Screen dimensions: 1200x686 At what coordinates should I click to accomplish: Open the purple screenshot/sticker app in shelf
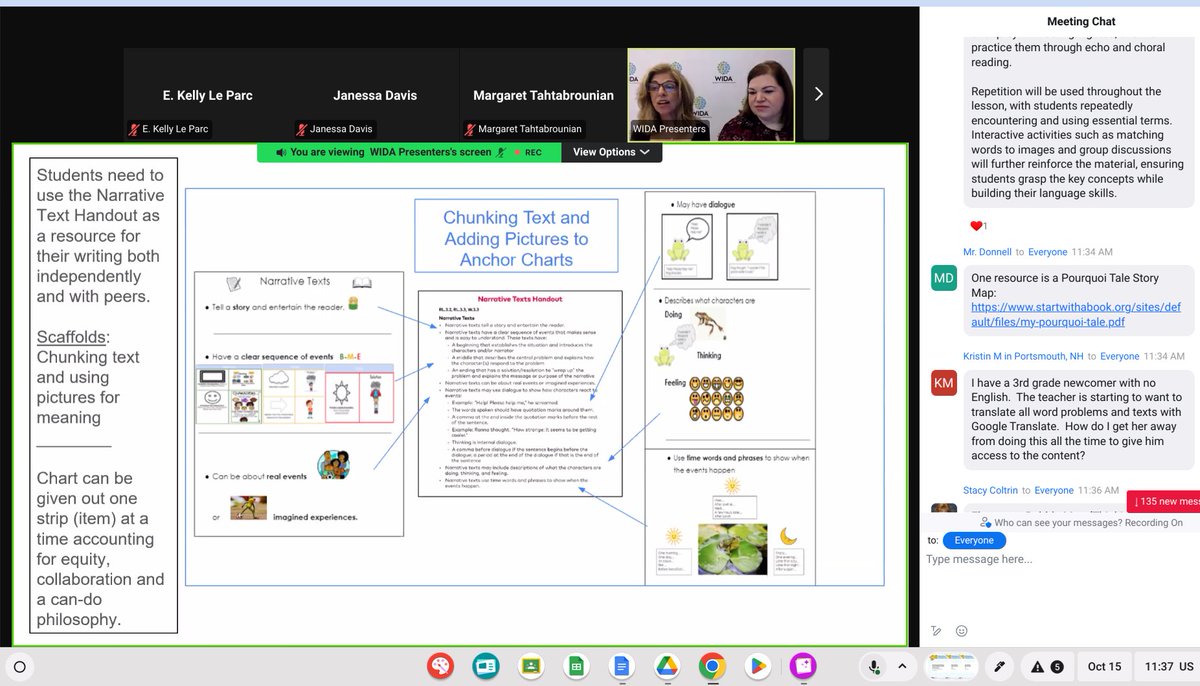(802, 666)
